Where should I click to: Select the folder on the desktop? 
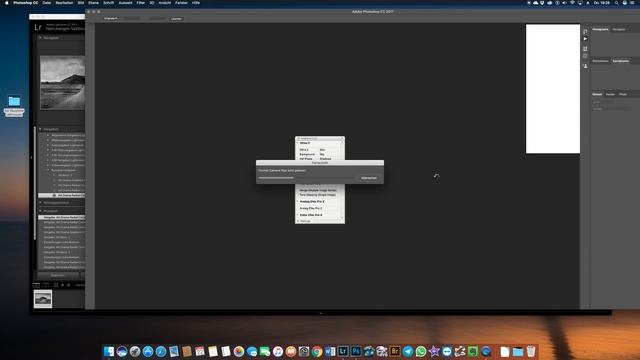click(x=14, y=101)
